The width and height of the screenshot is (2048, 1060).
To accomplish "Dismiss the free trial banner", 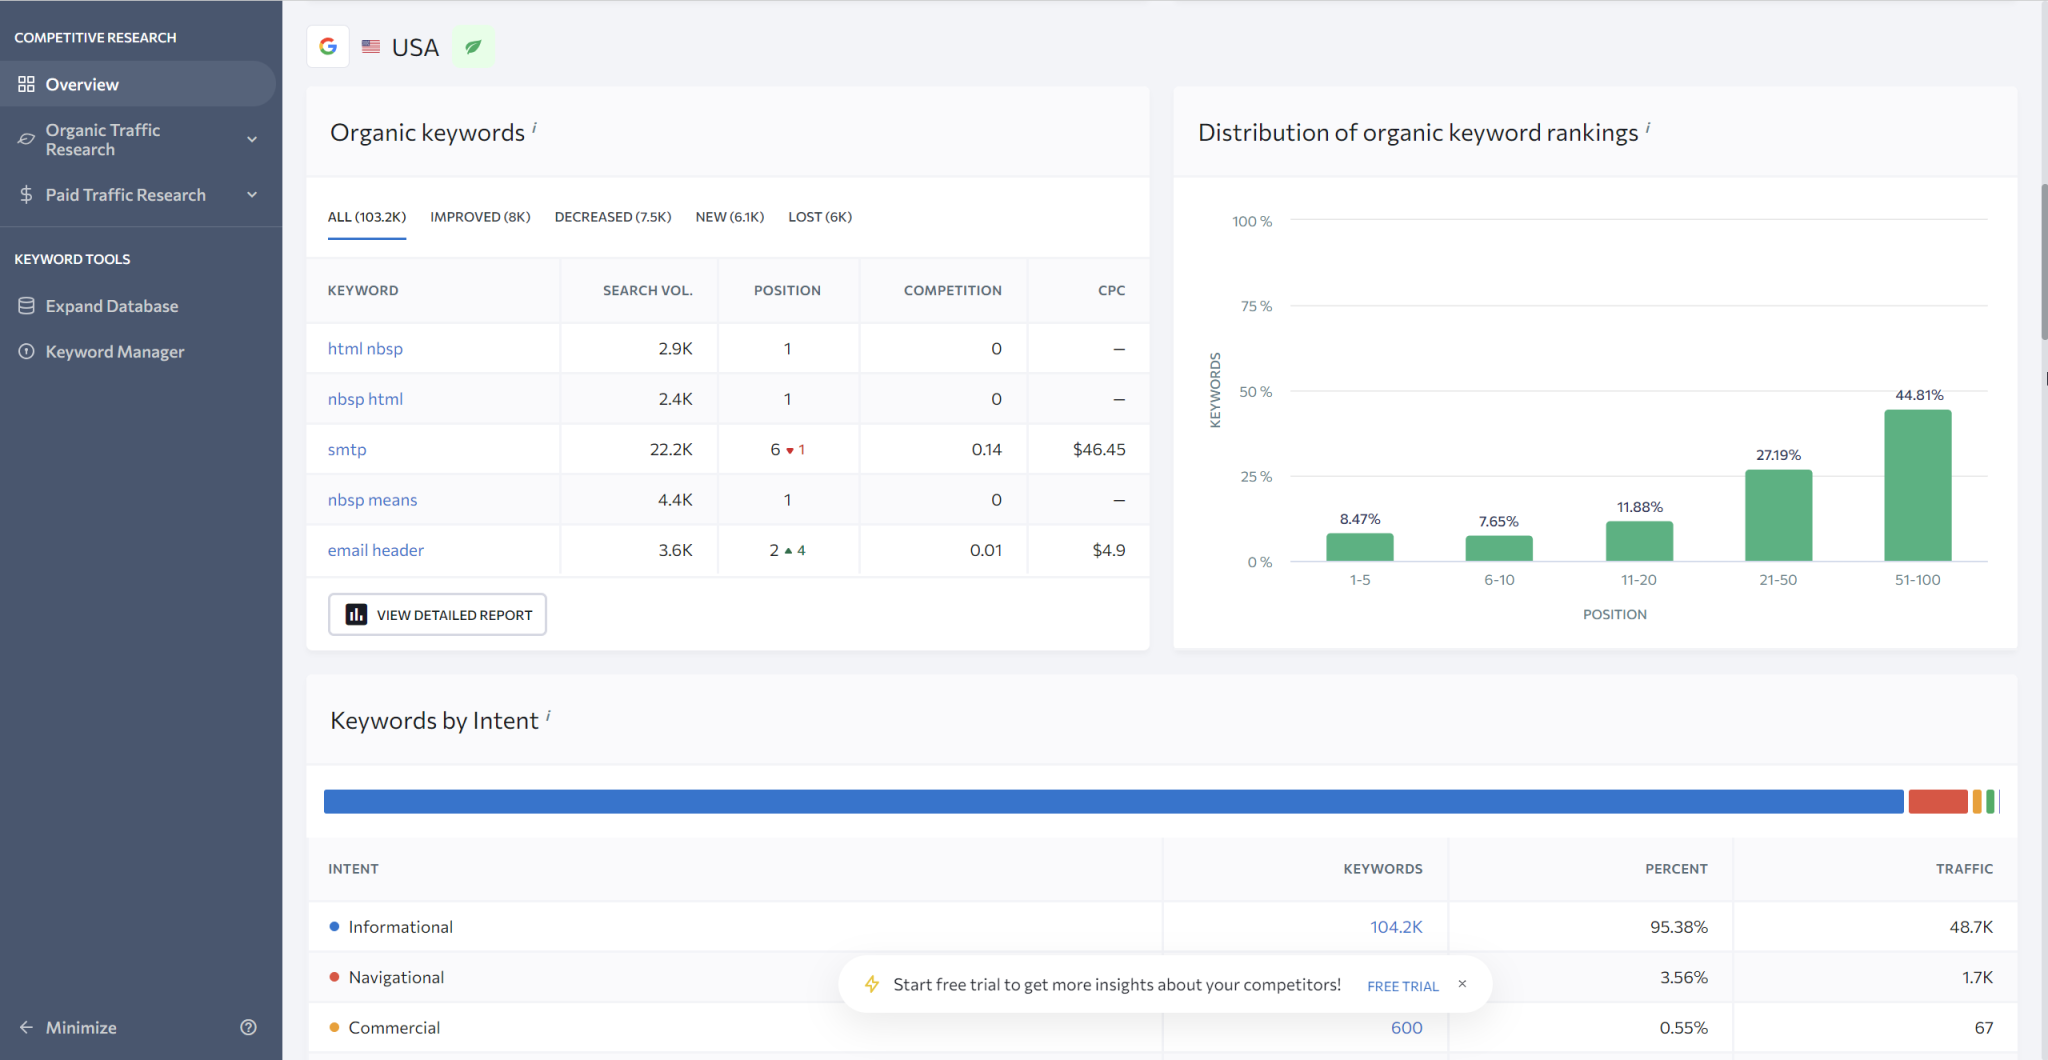I will (1461, 983).
